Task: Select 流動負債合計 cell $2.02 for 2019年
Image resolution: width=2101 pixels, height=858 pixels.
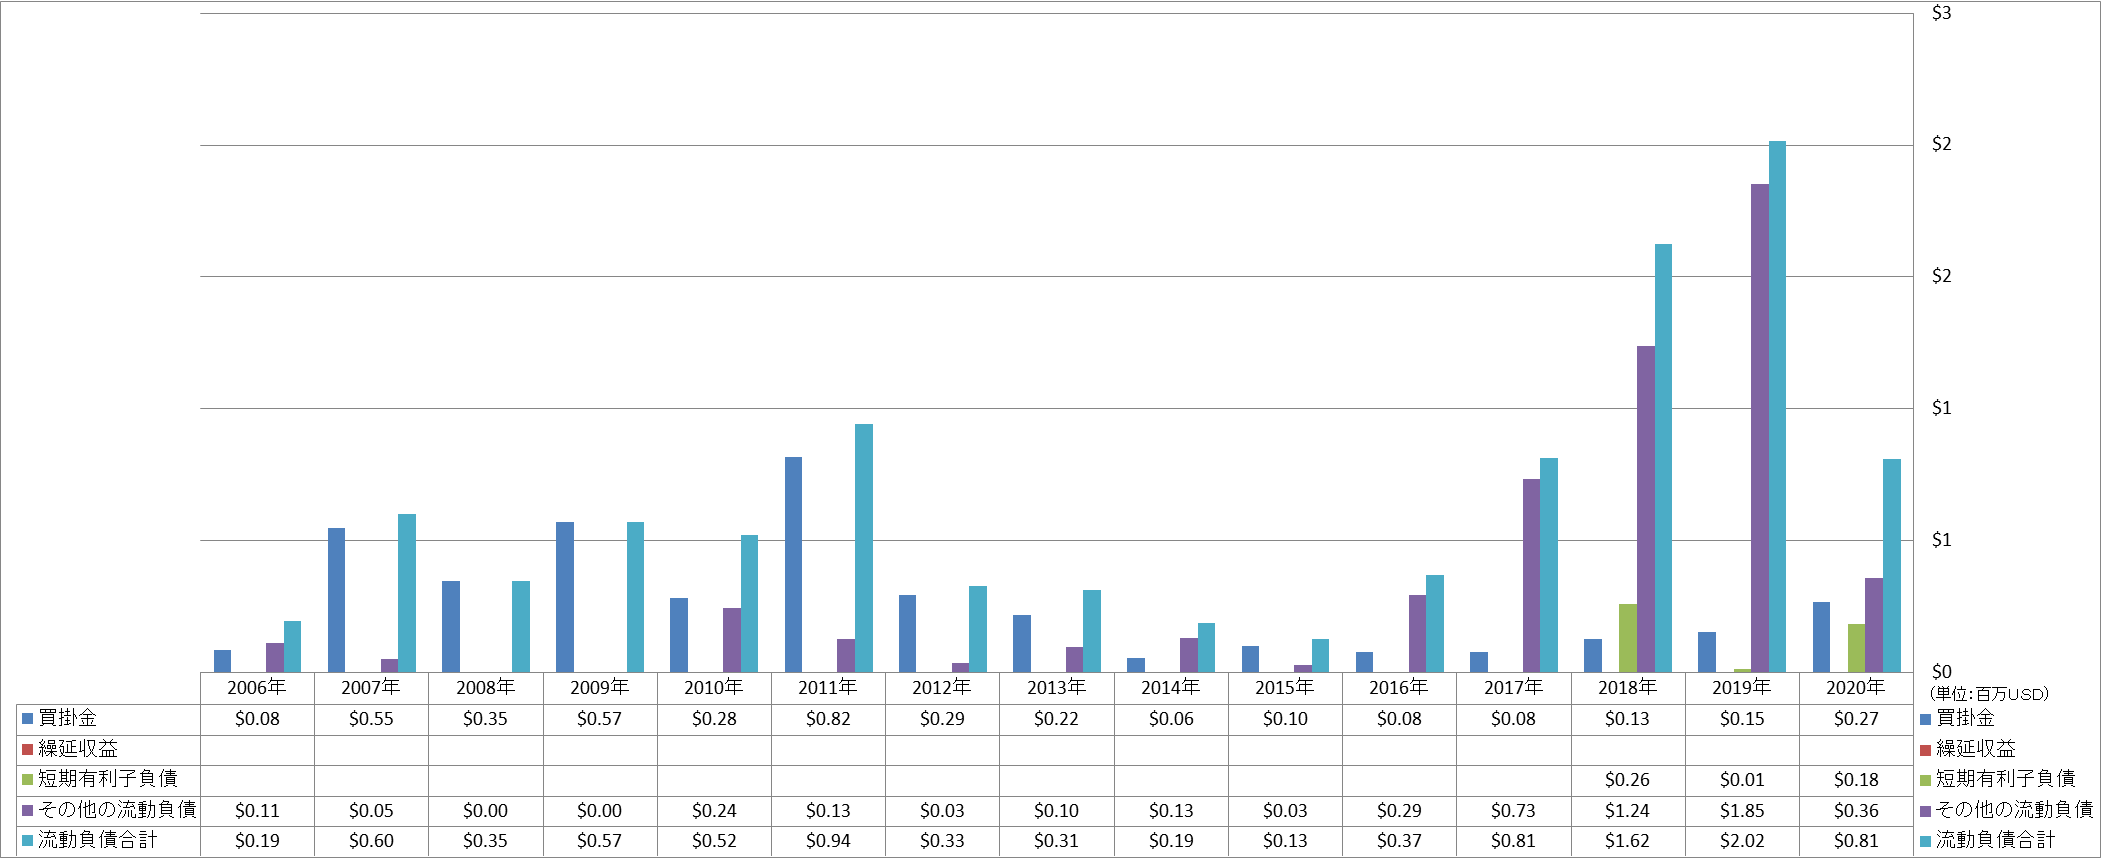Action: (x=1742, y=841)
